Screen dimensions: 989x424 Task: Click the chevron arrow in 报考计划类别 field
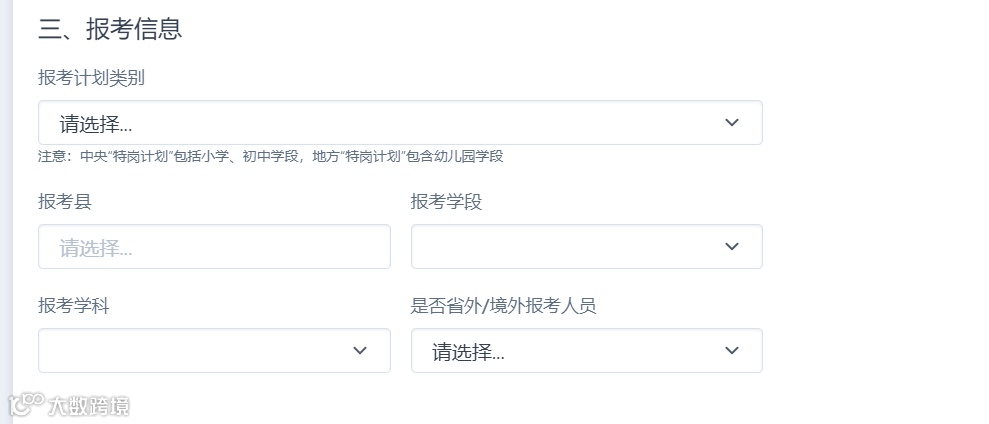732,123
